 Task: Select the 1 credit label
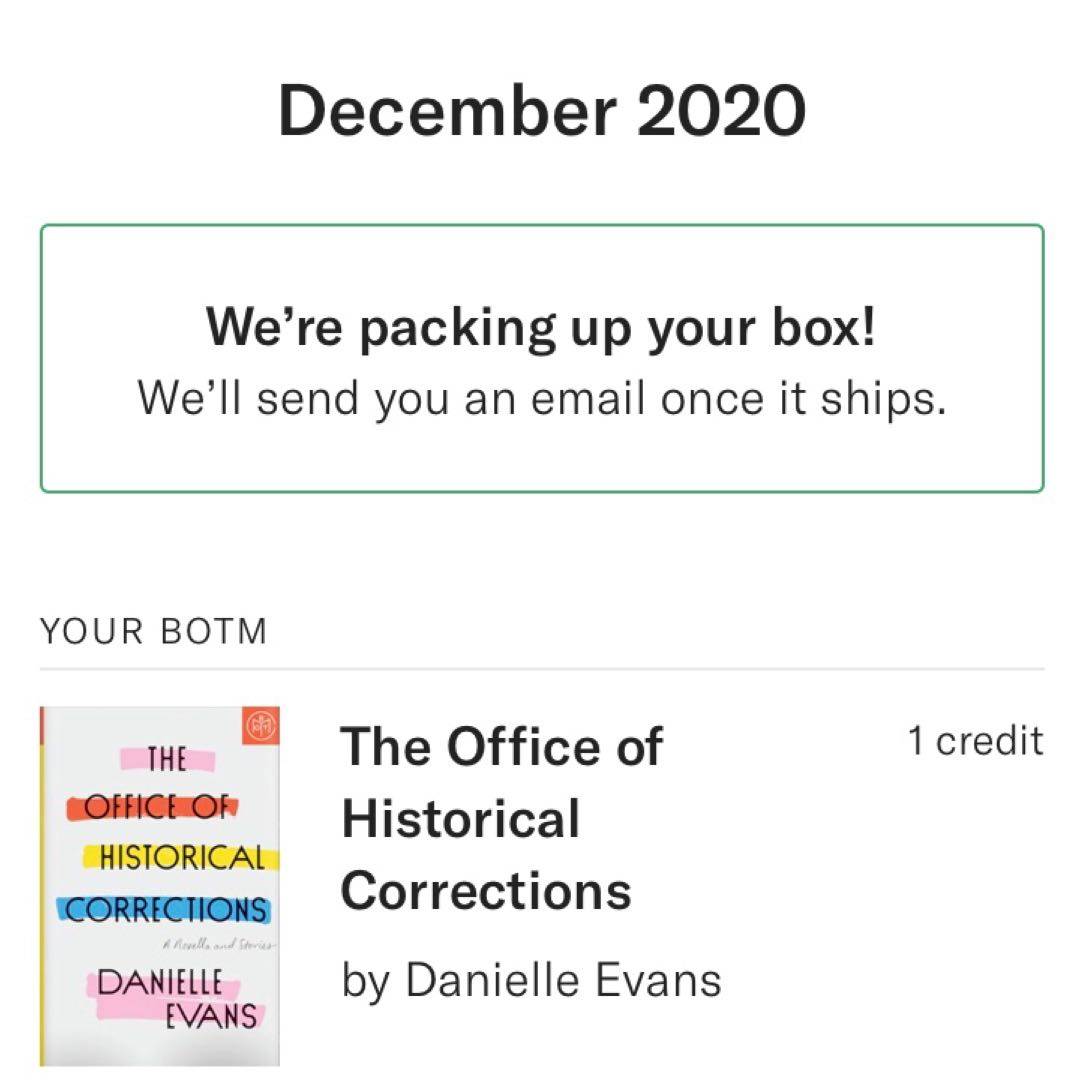point(975,742)
